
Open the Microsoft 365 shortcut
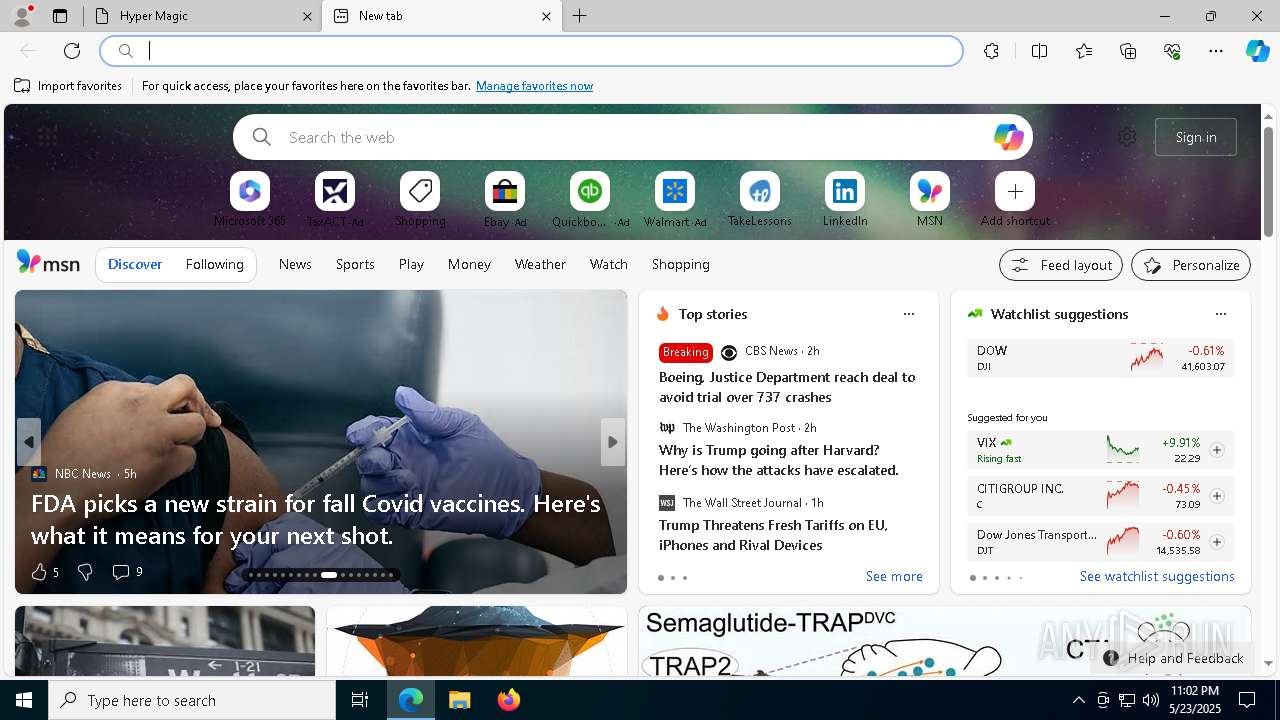(250, 199)
